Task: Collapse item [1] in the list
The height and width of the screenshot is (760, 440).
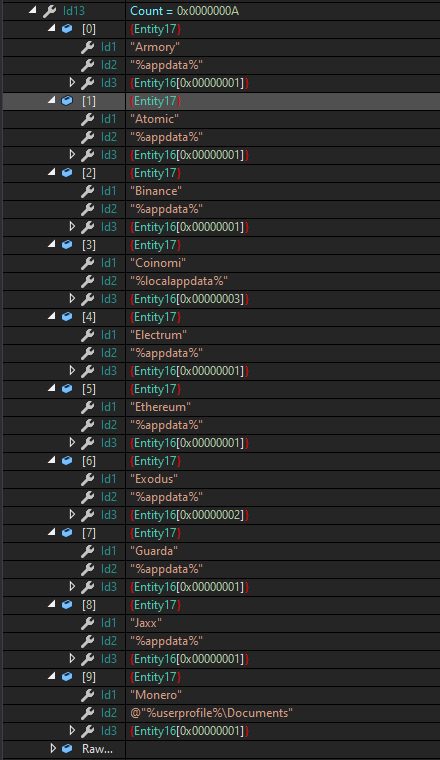Action: coord(51,100)
